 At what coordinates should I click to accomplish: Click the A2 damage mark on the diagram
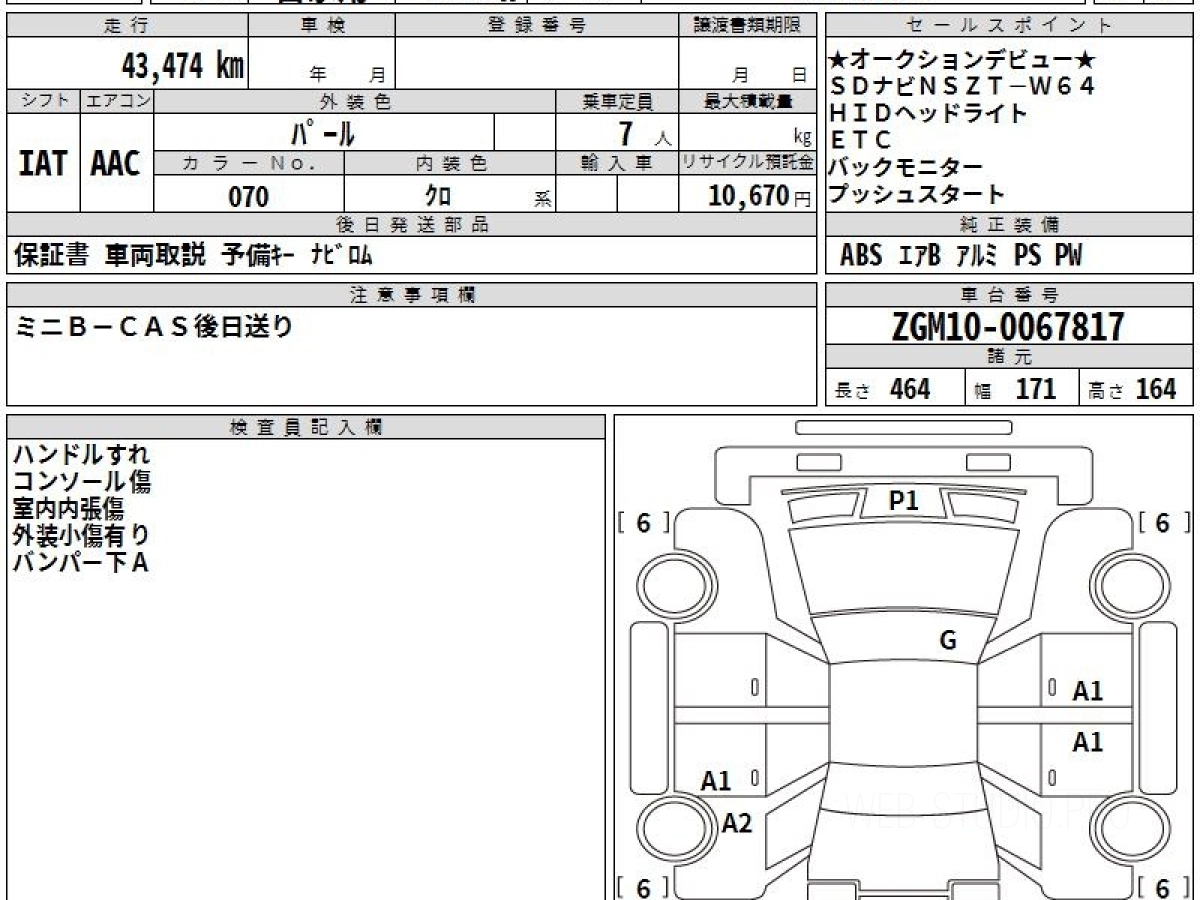[737, 824]
